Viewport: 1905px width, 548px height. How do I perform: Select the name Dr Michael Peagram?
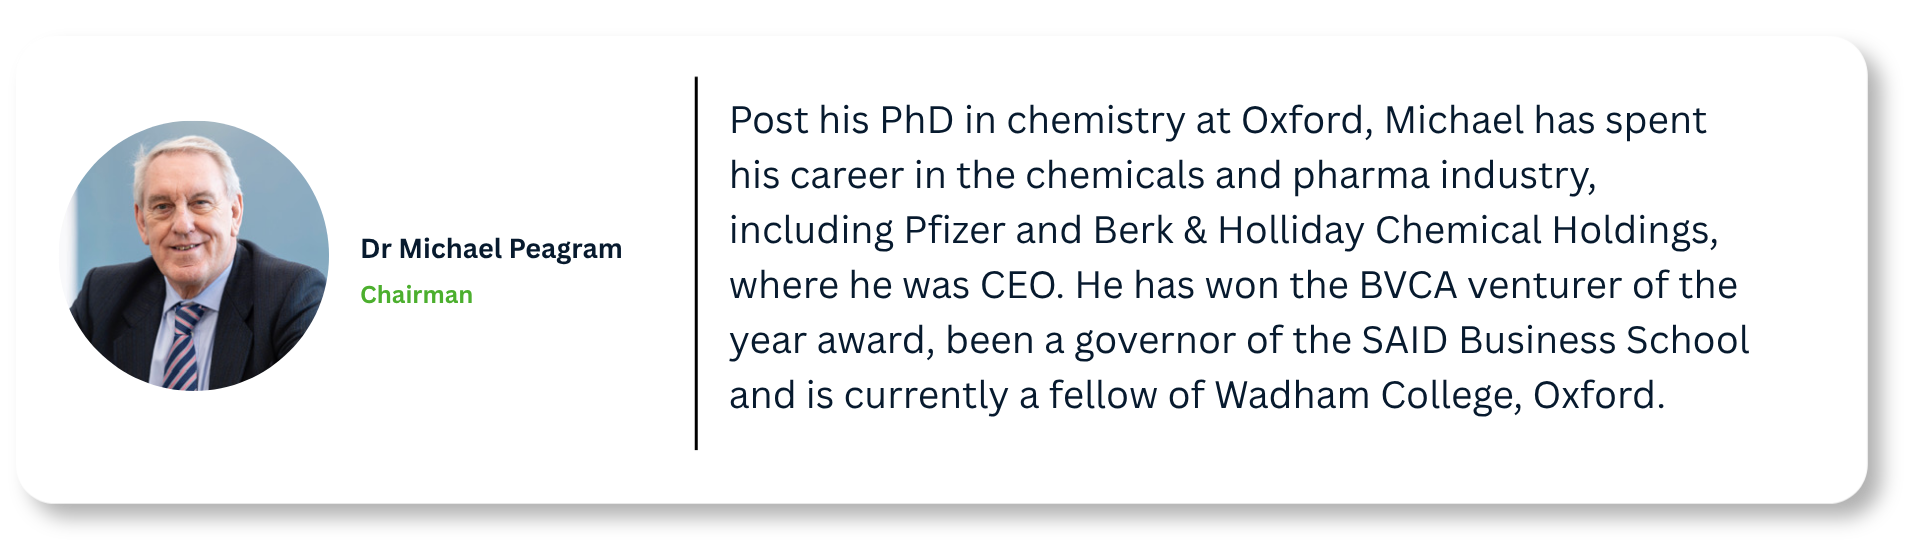click(x=491, y=248)
